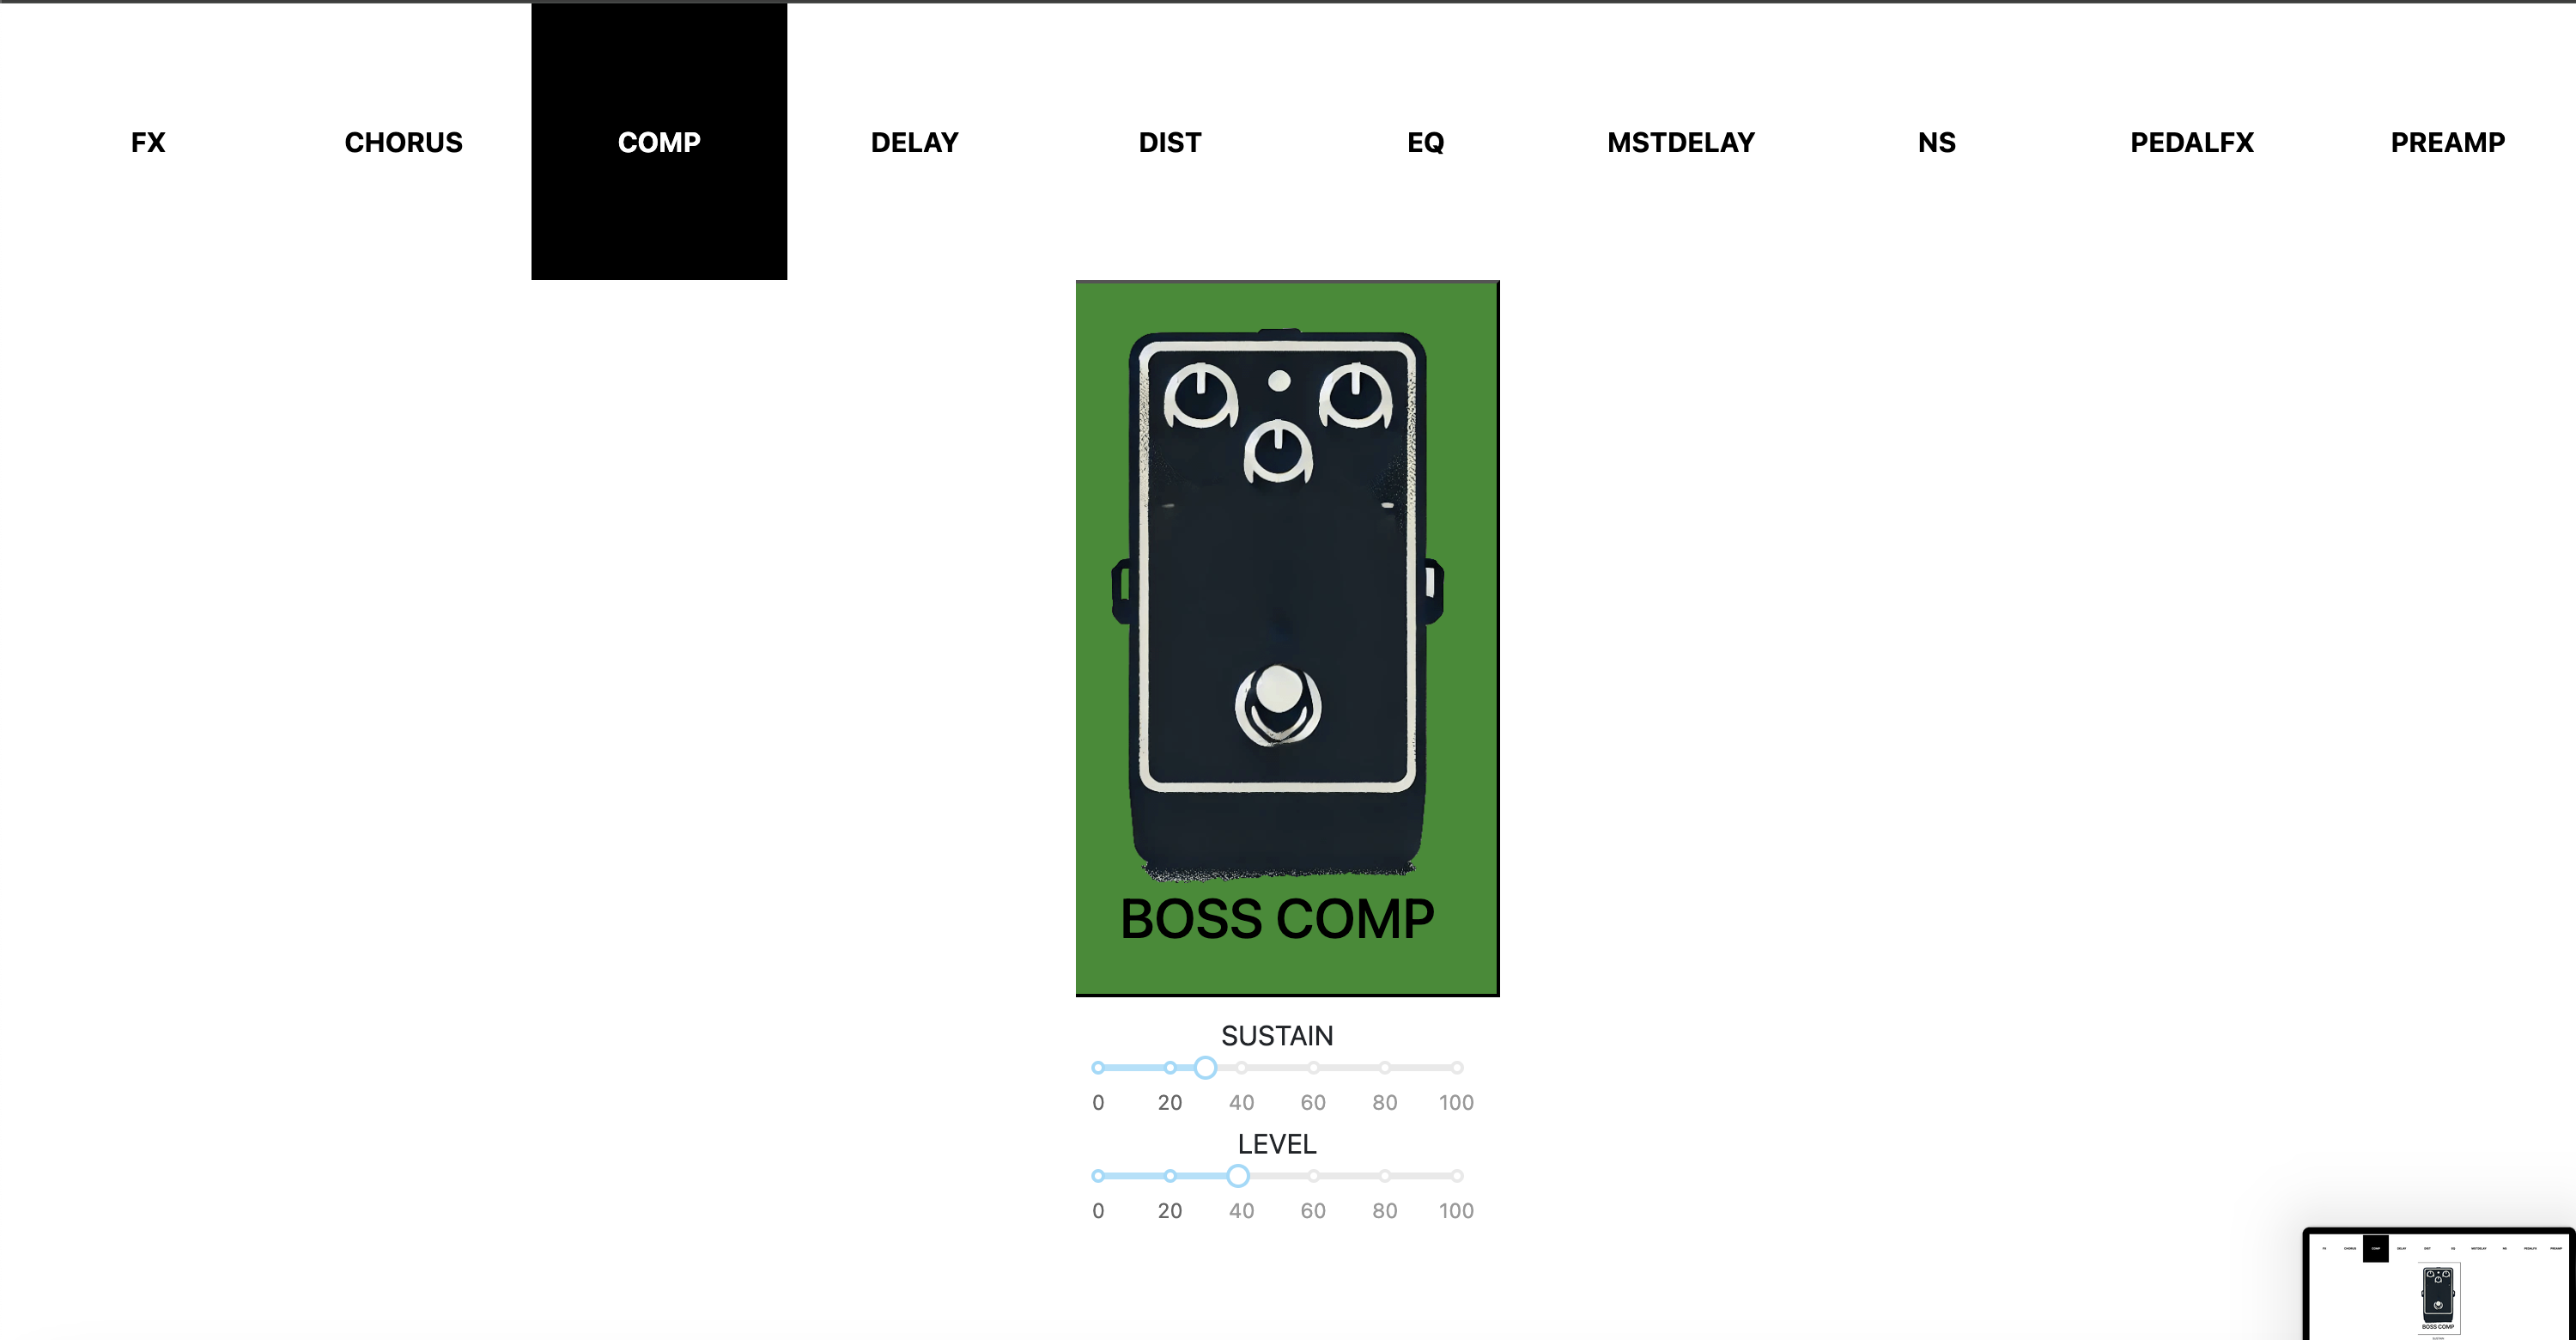The width and height of the screenshot is (2576, 1340).
Task: Click the SUSTAIN slider title
Action: tap(1277, 1035)
